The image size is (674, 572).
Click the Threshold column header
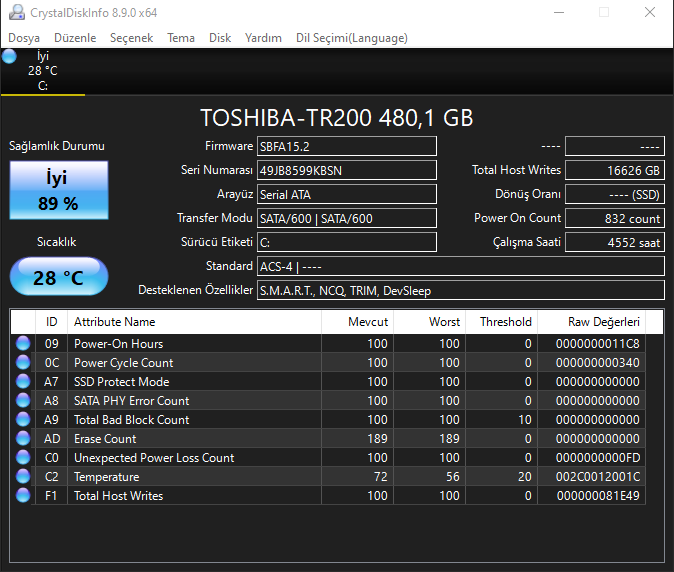click(501, 322)
